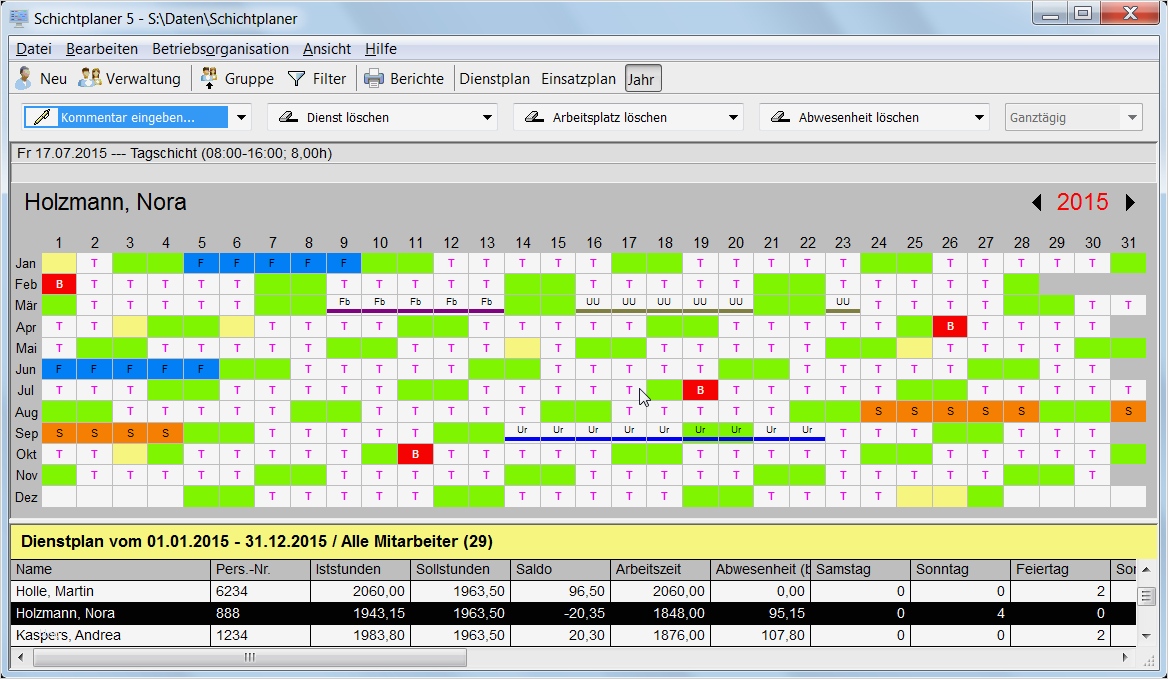Click the UU cell on Mär 23
The width and height of the screenshot is (1168, 679).
(x=843, y=305)
